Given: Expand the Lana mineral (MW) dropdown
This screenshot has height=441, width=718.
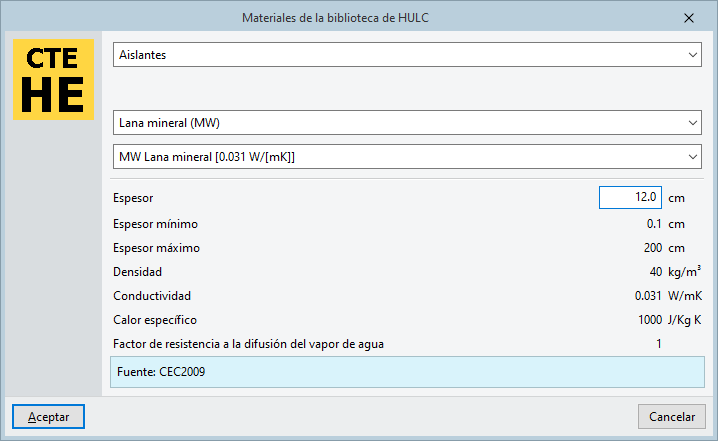Looking at the screenshot, I should 407,122.
